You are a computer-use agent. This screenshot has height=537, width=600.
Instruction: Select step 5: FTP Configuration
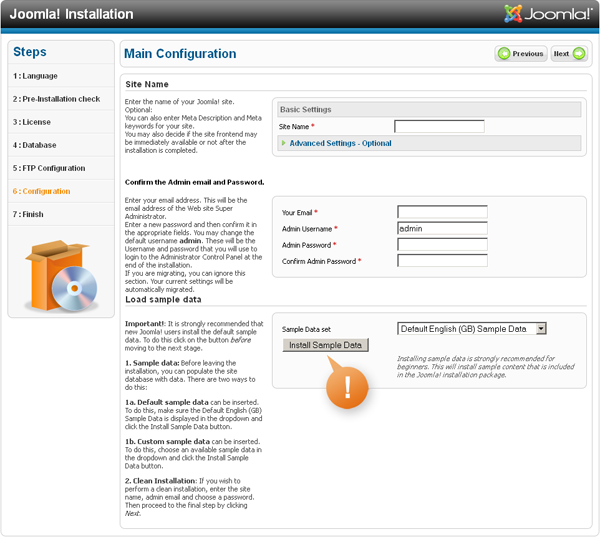pos(49,168)
